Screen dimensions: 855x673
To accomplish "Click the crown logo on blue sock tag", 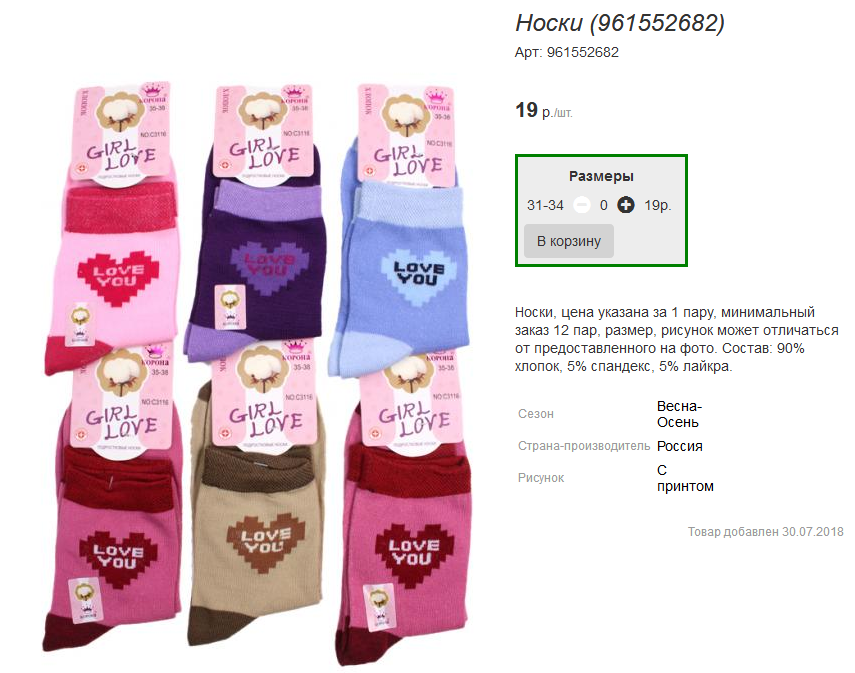I will point(436,97).
